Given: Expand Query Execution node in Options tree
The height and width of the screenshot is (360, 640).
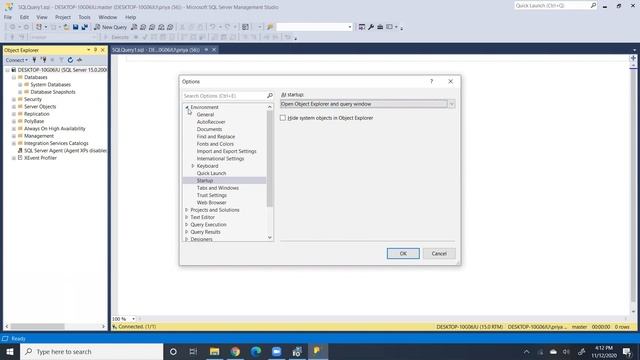Looking at the screenshot, I should 187,225.
